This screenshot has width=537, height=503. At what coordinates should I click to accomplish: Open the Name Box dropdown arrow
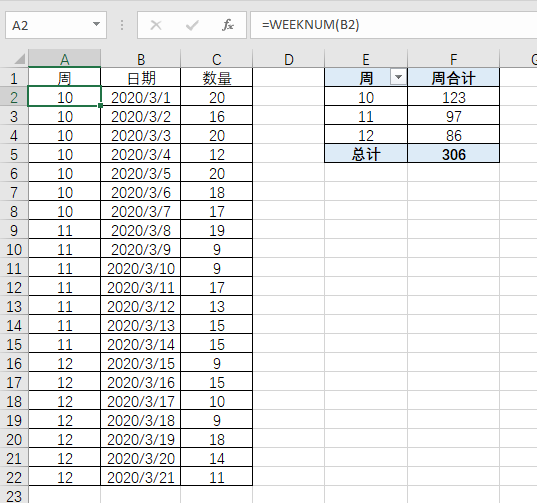tap(96, 24)
